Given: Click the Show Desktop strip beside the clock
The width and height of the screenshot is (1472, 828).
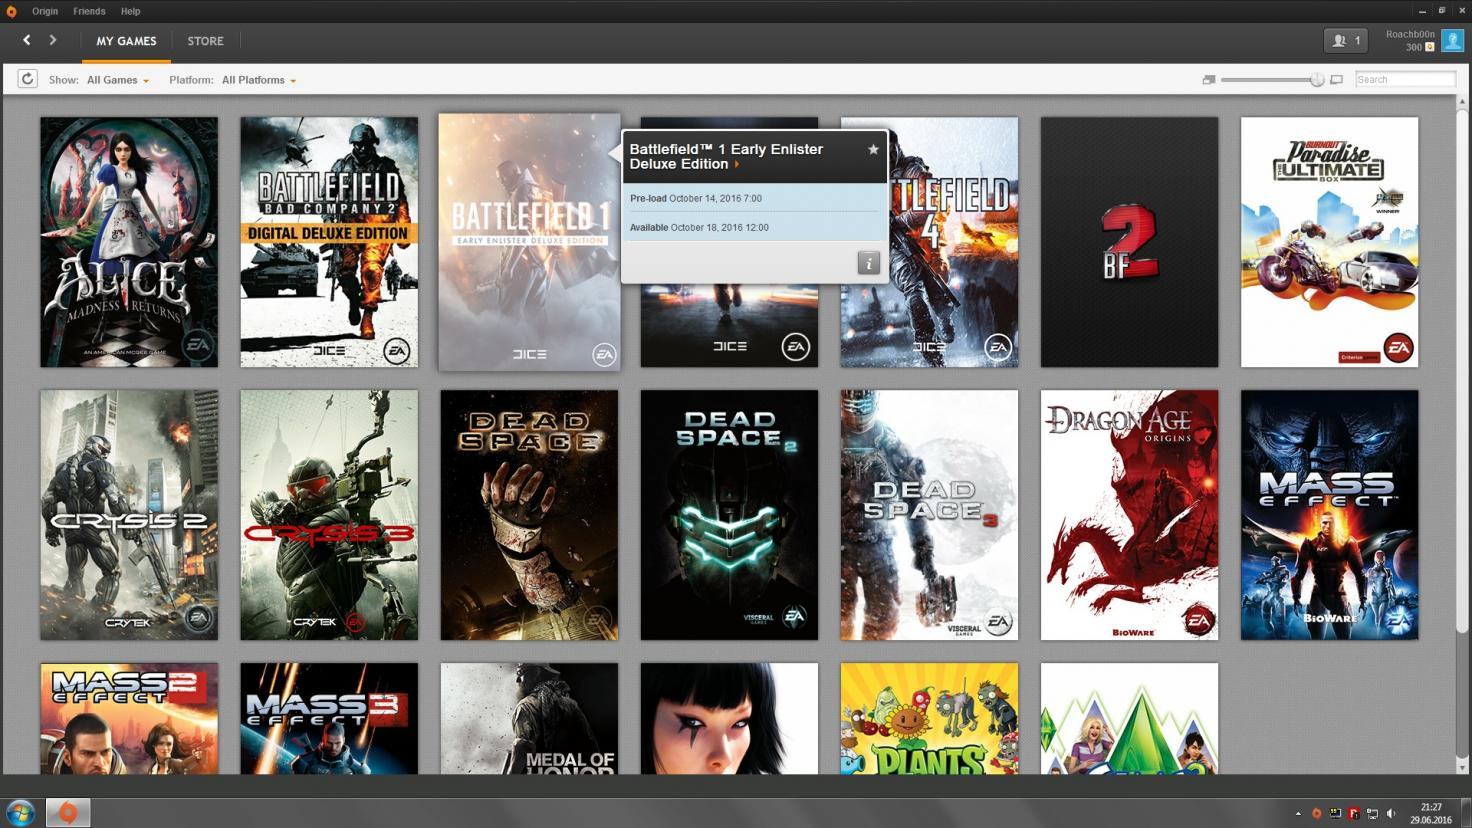Looking at the screenshot, I should [1465, 813].
